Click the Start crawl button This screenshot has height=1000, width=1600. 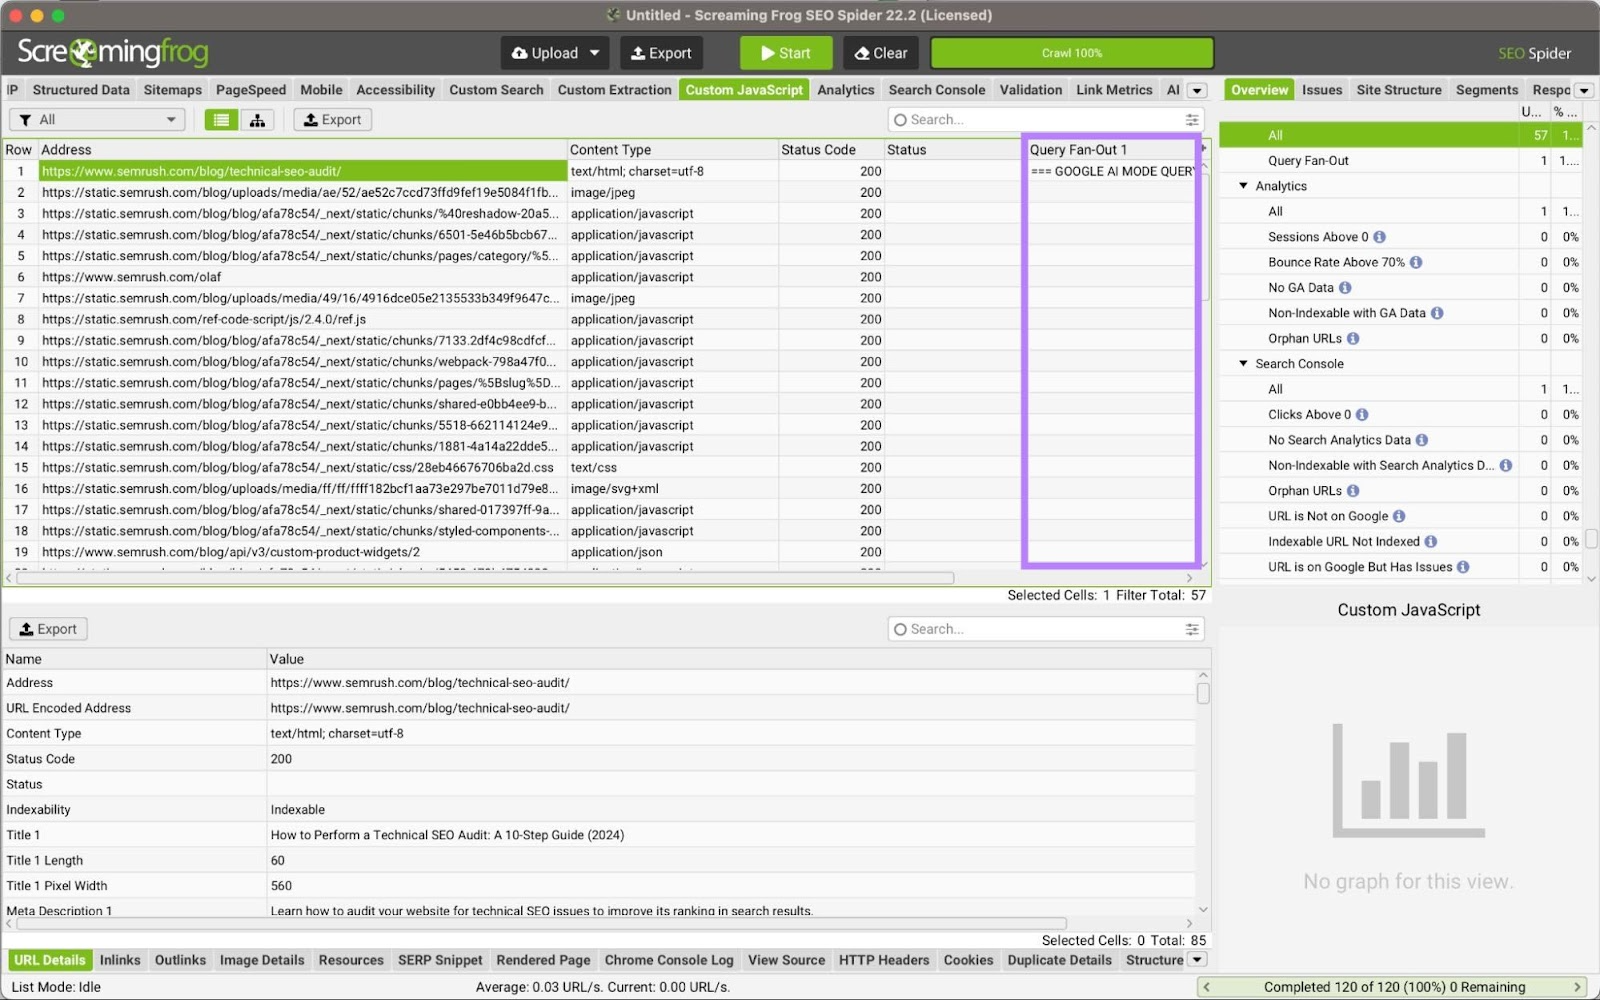[785, 52]
